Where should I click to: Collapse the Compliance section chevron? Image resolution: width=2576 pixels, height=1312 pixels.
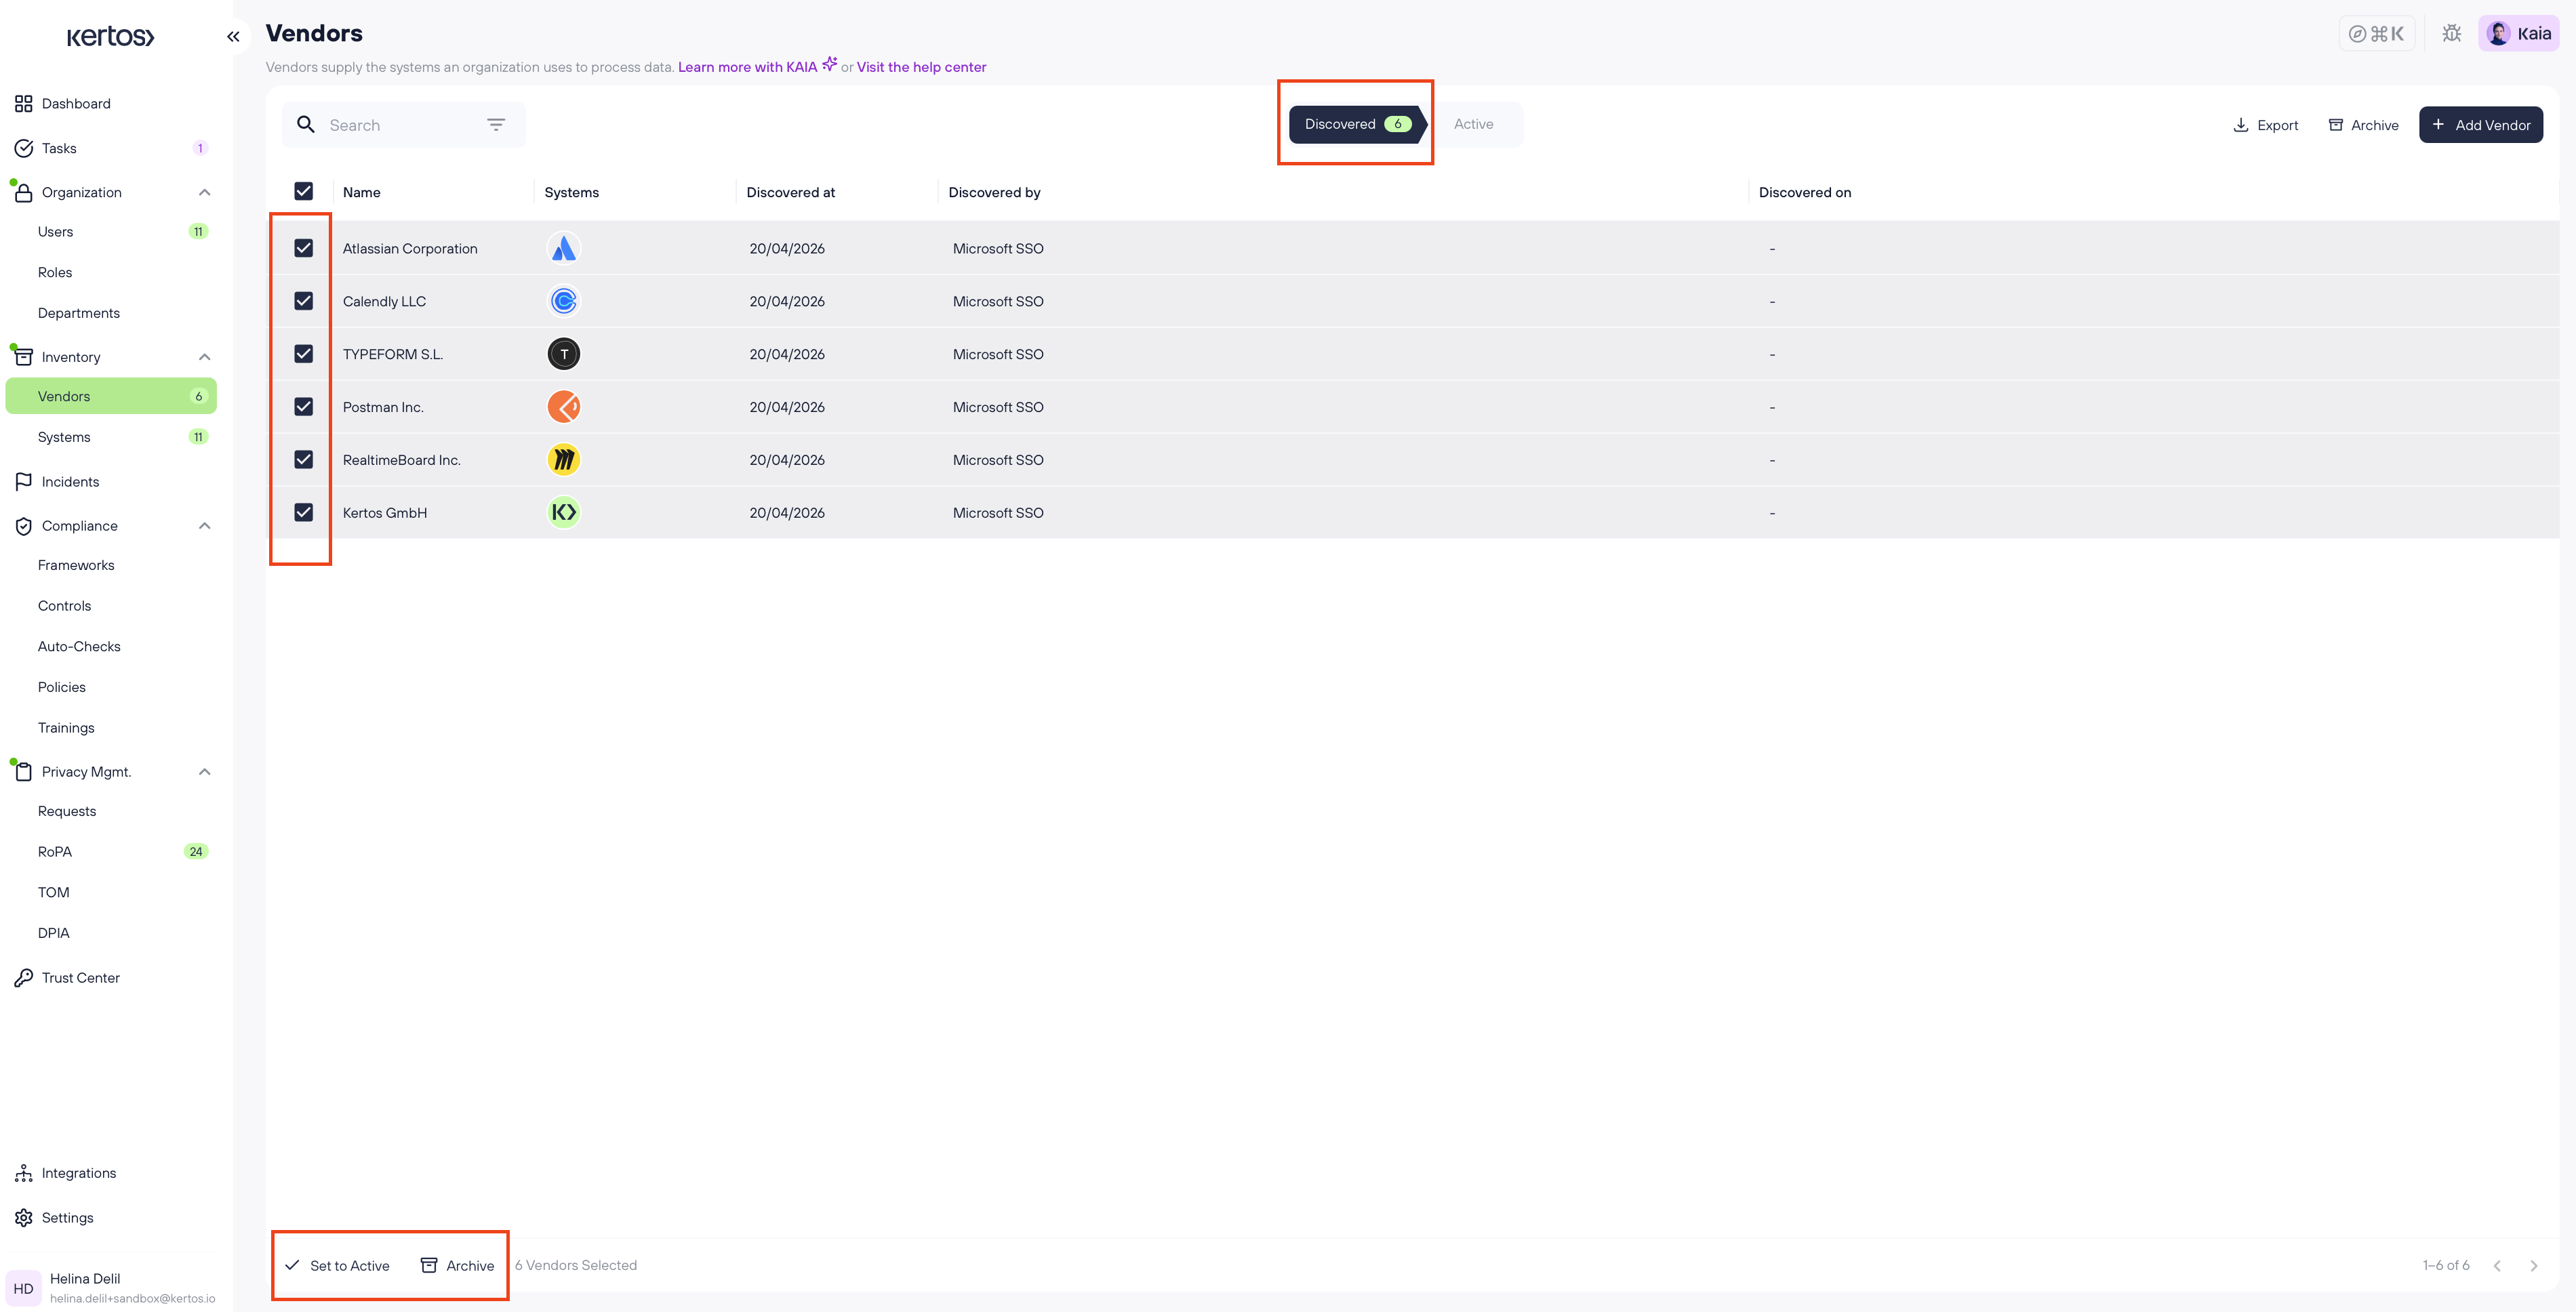[x=205, y=526]
